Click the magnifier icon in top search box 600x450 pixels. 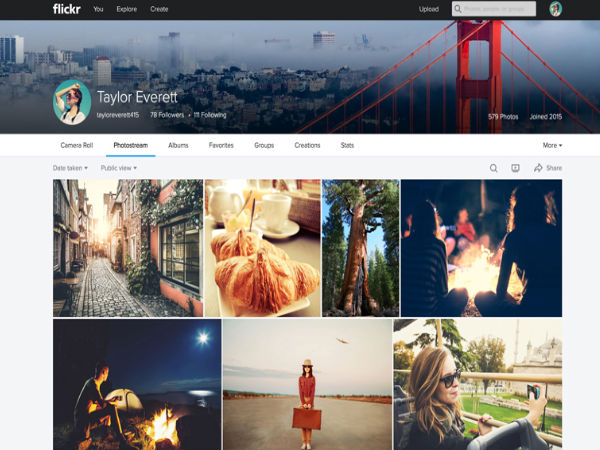[x=458, y=9]
